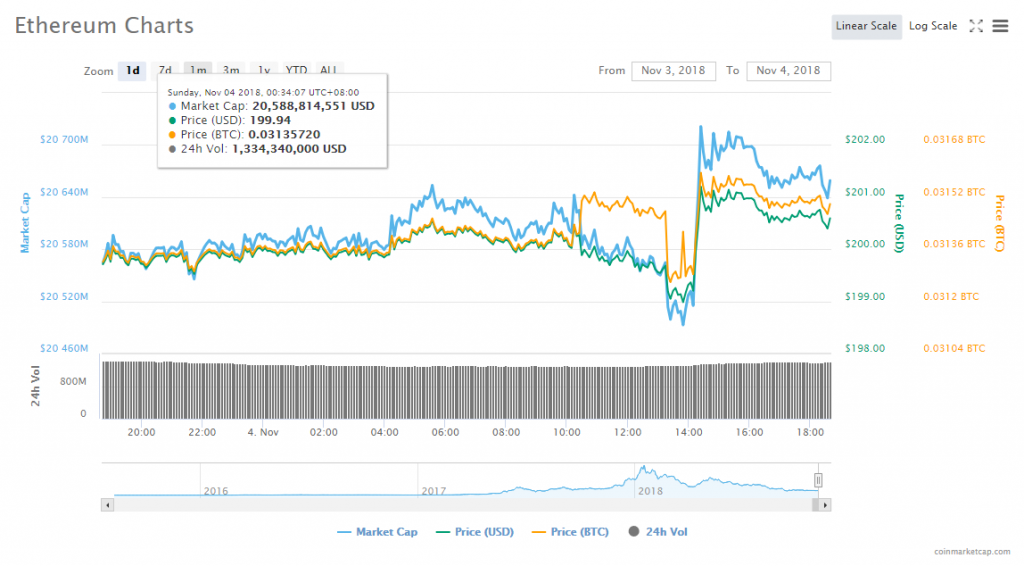1024x566 pixels.
Task: Switch to Linear Scale
Action: pos(866,26)
